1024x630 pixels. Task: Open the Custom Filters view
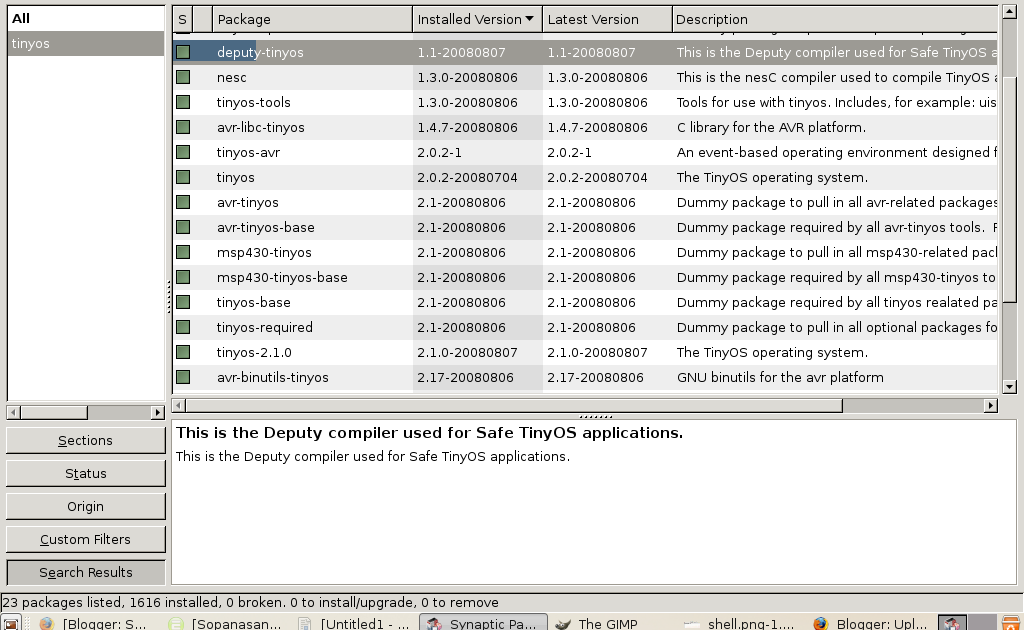[86, 539]
